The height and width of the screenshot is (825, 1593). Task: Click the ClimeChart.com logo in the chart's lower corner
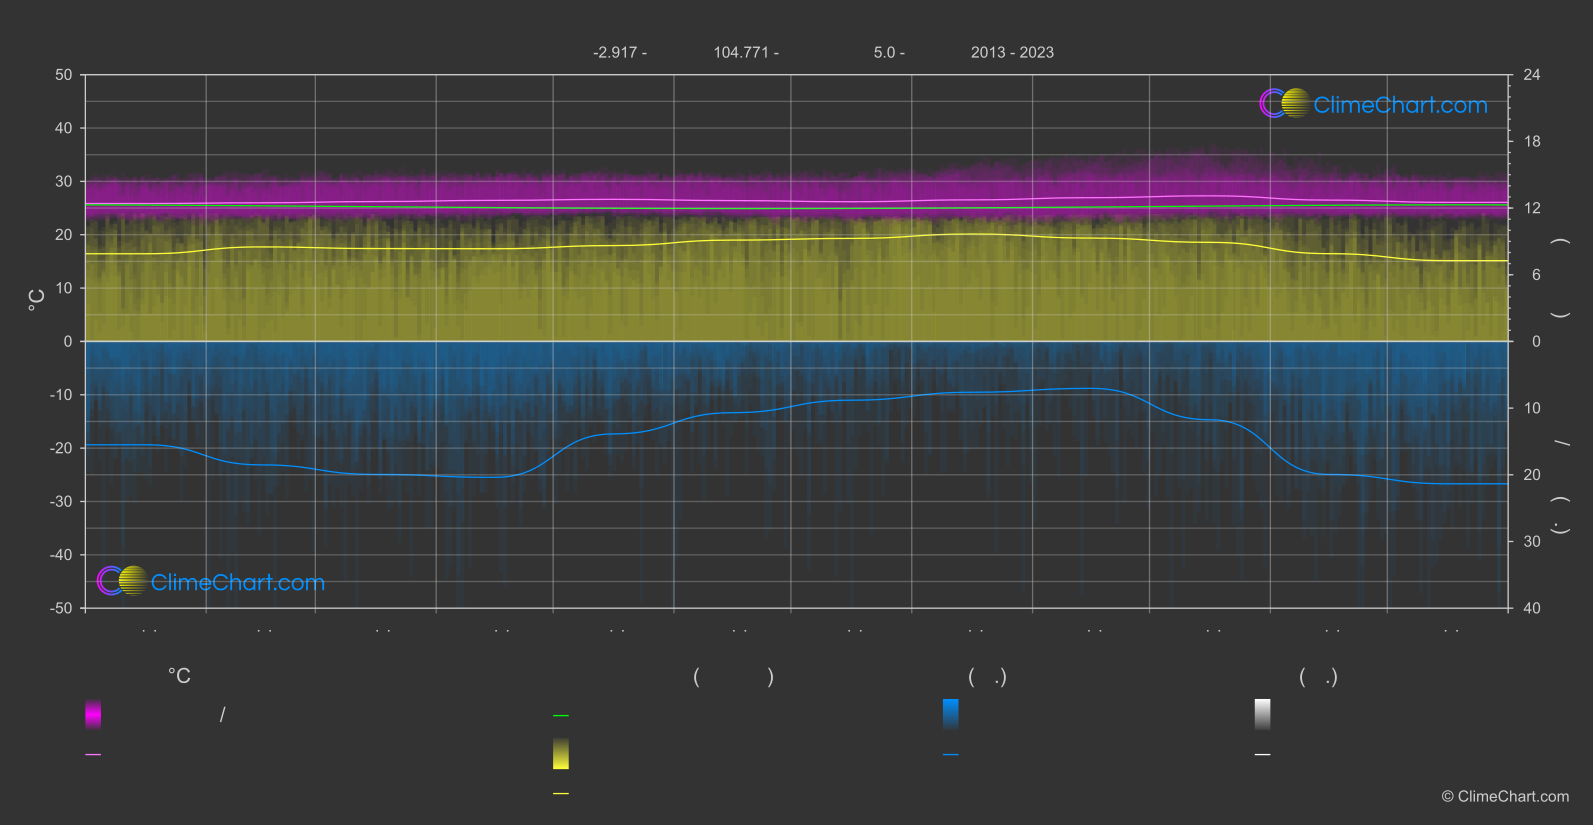tap(211, 581)
